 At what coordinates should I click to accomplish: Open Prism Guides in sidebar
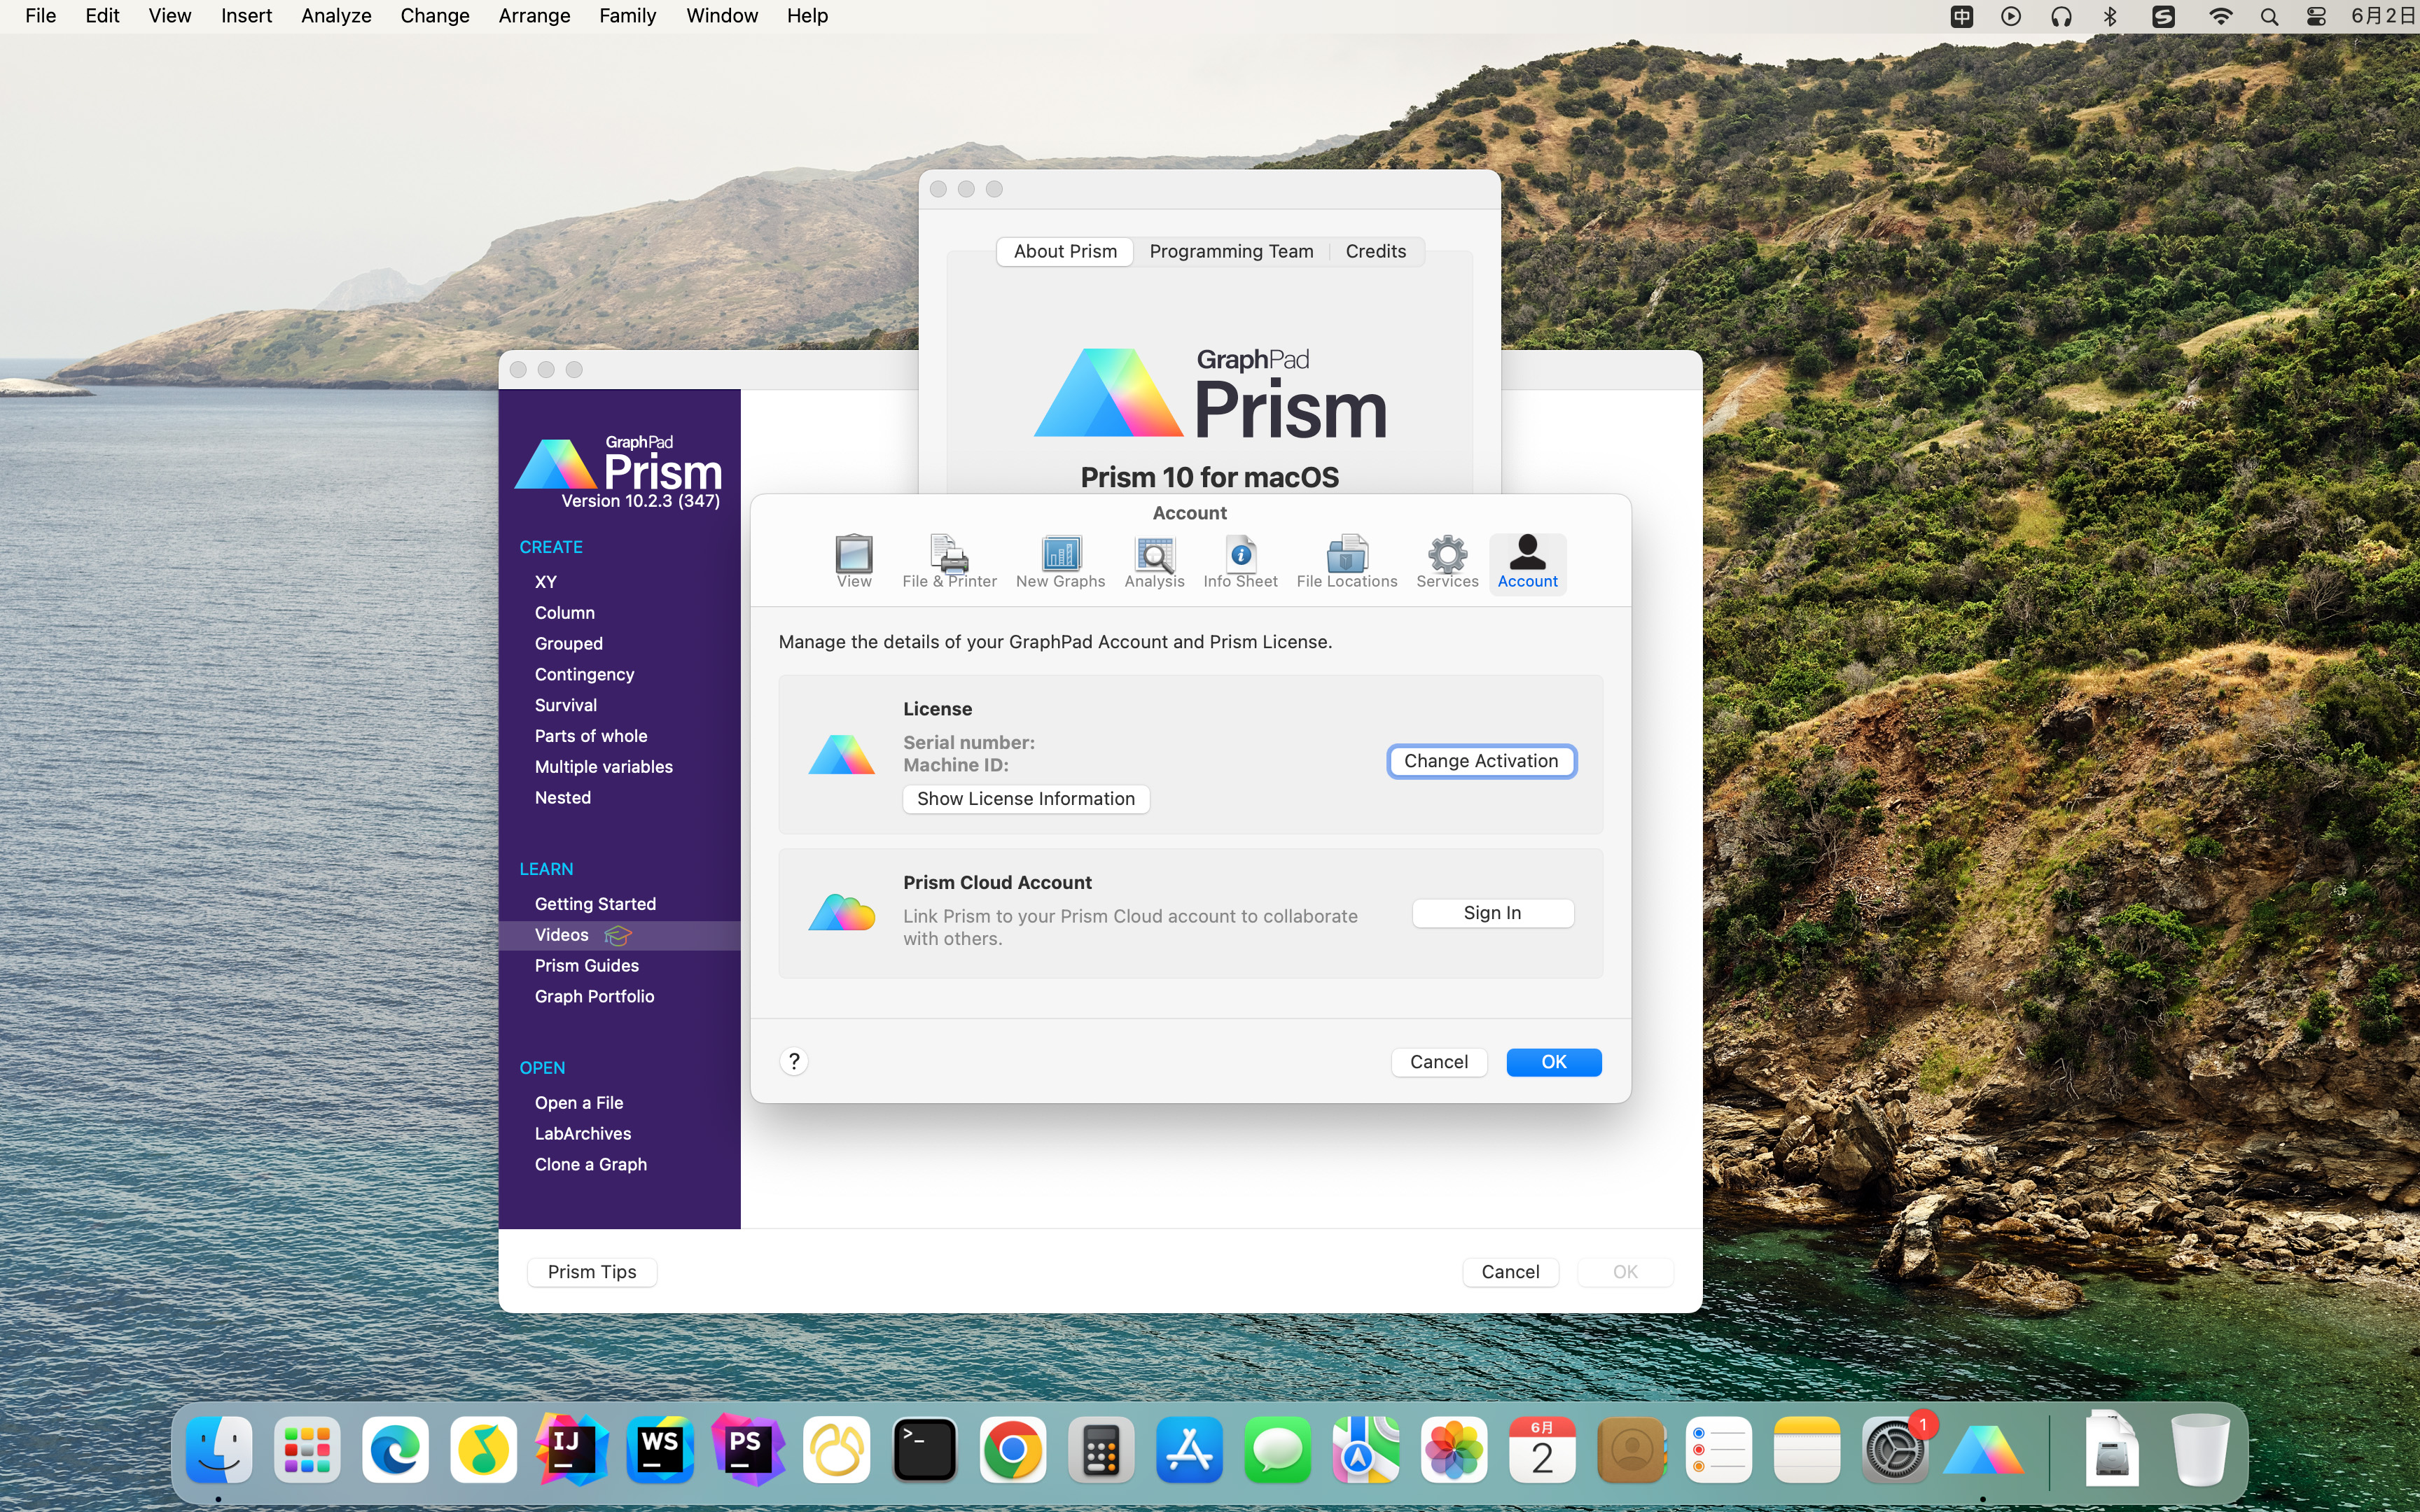tap(586, 966)
